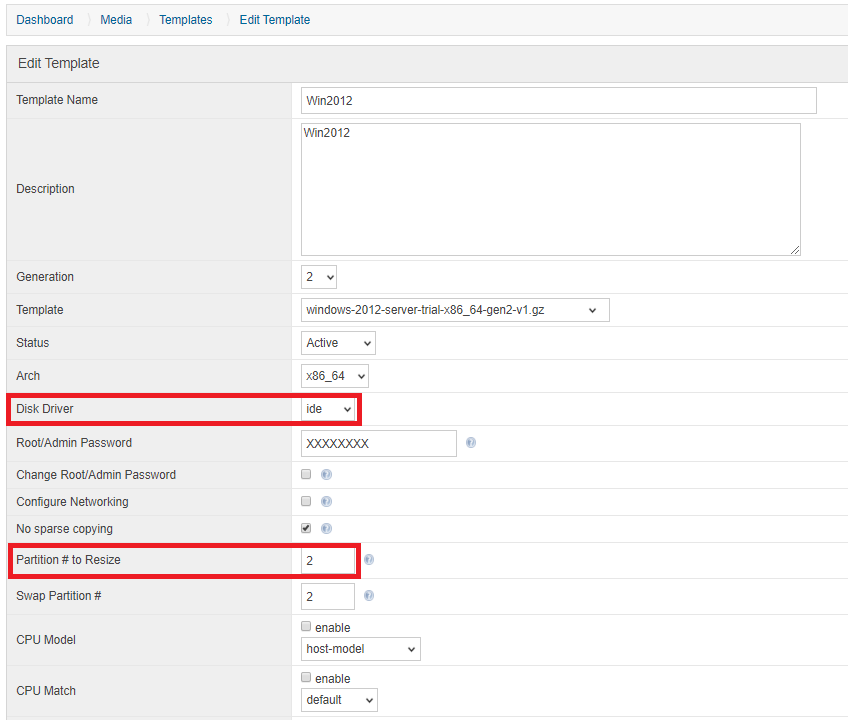Screen dimensions: 848x720
Task: Uncheck the No sparse copying checkbox
Action: tap(306, 528)
